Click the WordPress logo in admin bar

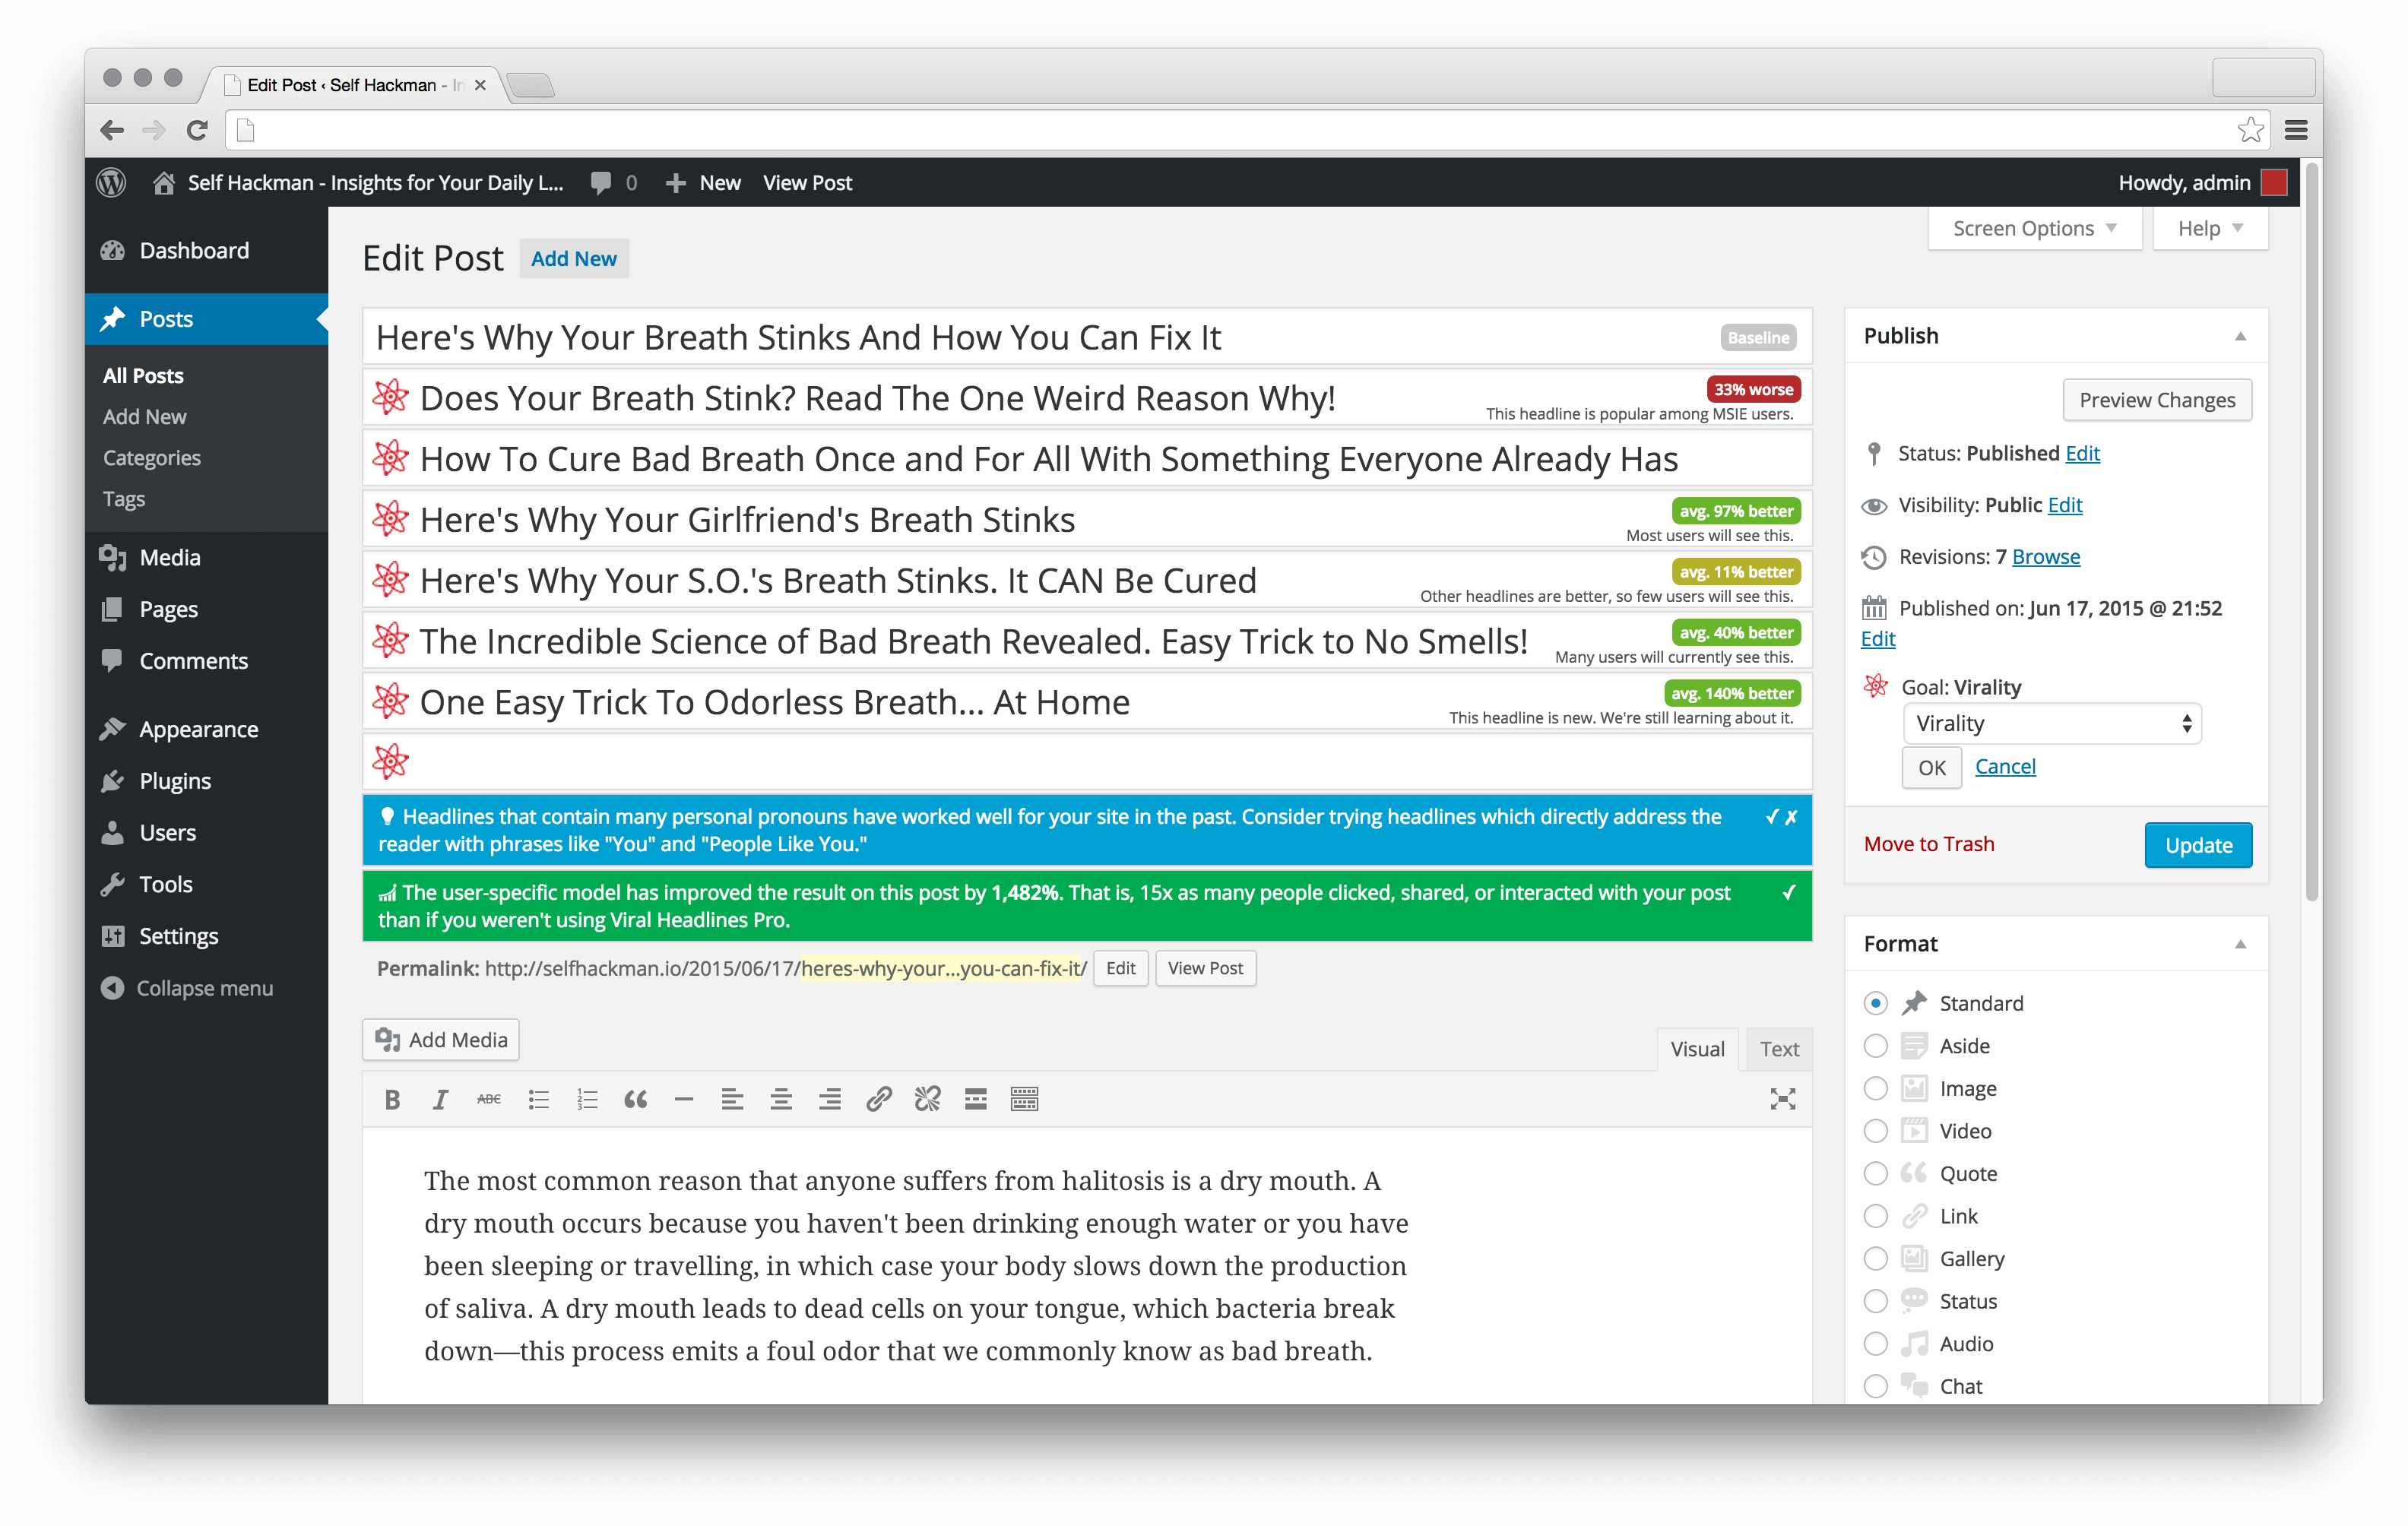[111, 183]
